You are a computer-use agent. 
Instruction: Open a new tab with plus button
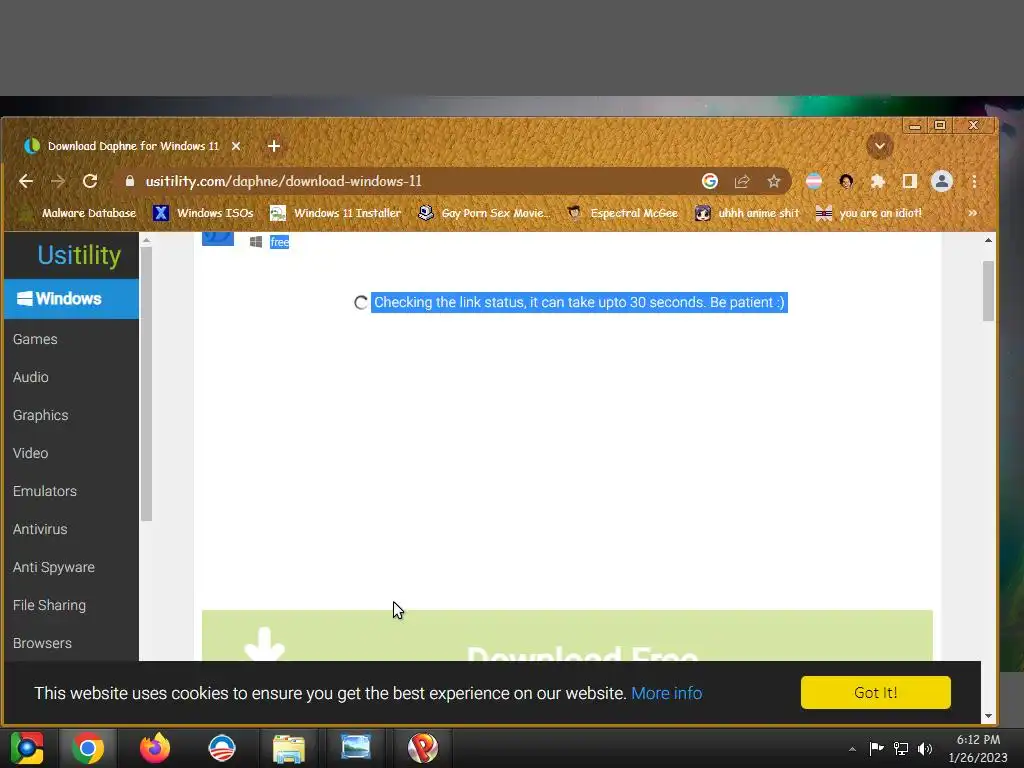(274, 146)
